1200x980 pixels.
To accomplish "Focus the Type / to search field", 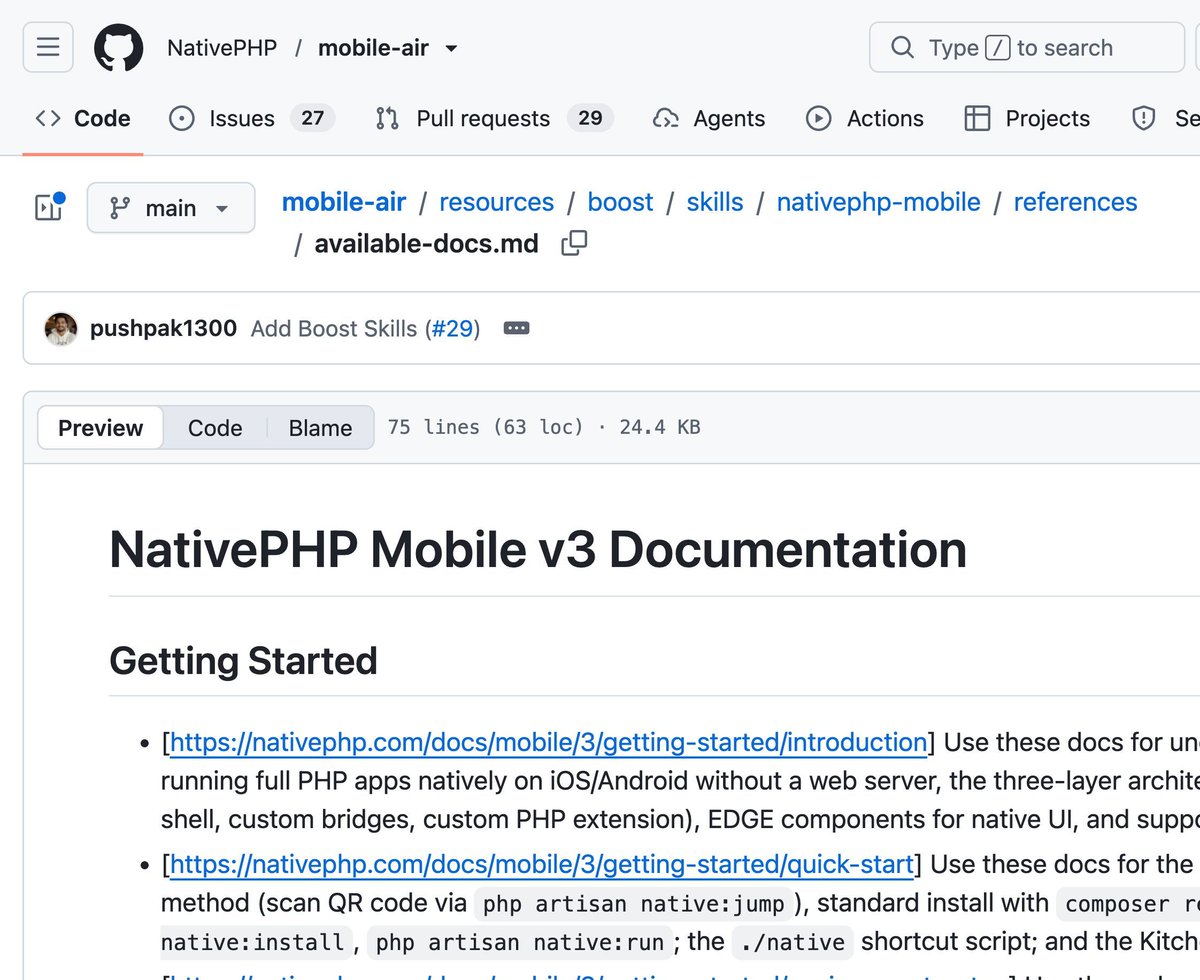I will [x=1026, y=48].
